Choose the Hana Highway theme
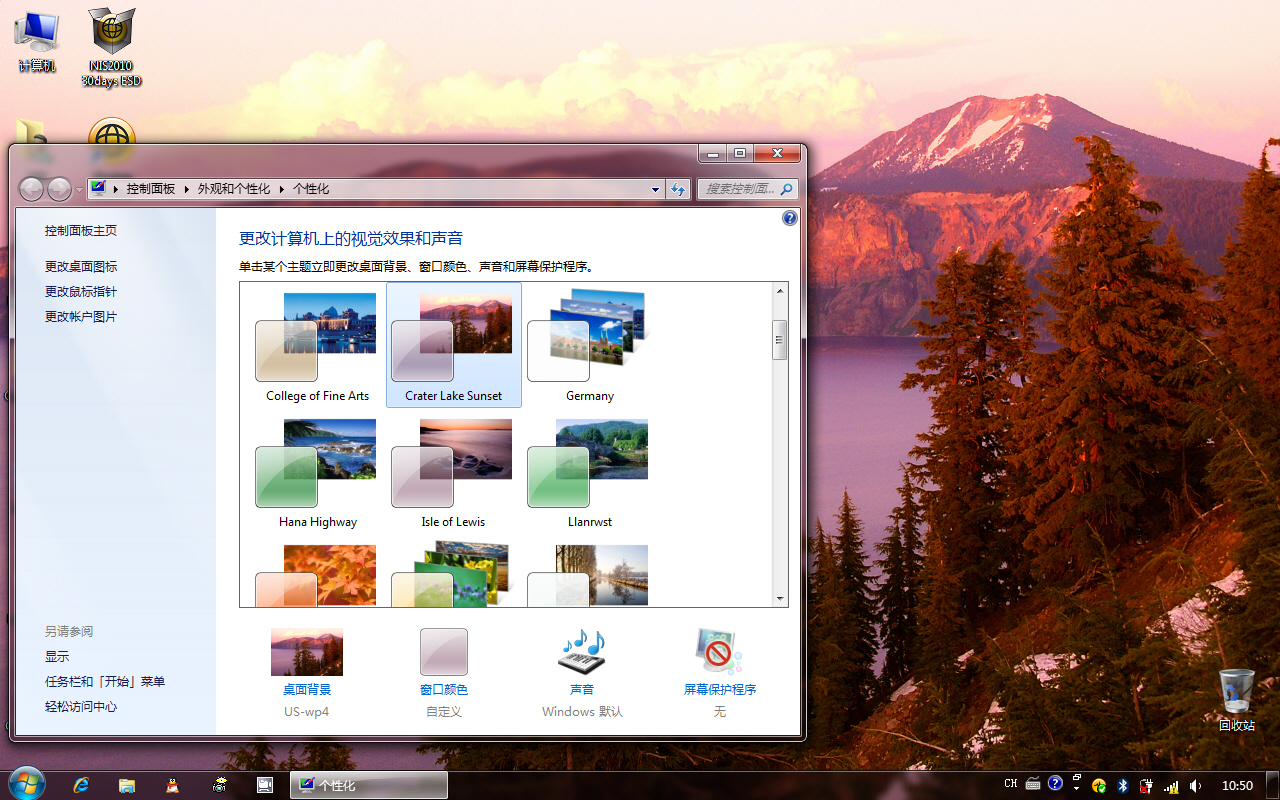Viewport: 1280px width, 800px height. click(x=317, y=472)
